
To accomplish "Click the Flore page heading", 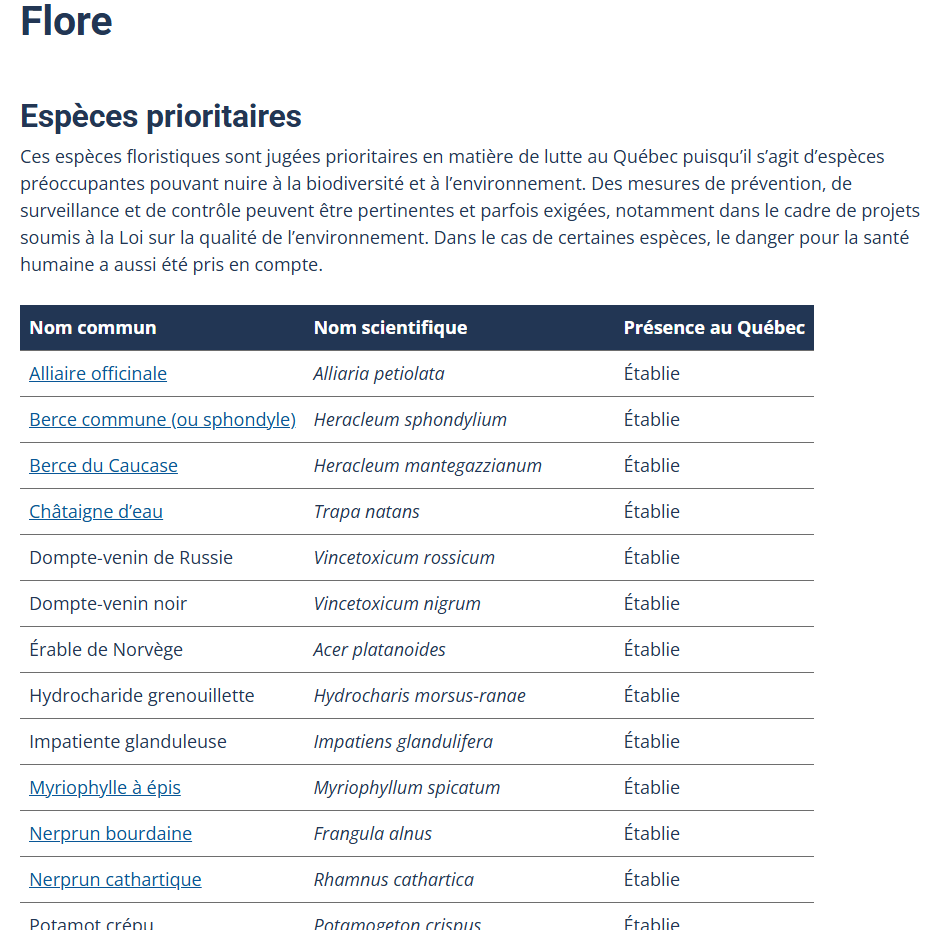I will point(66,21).
